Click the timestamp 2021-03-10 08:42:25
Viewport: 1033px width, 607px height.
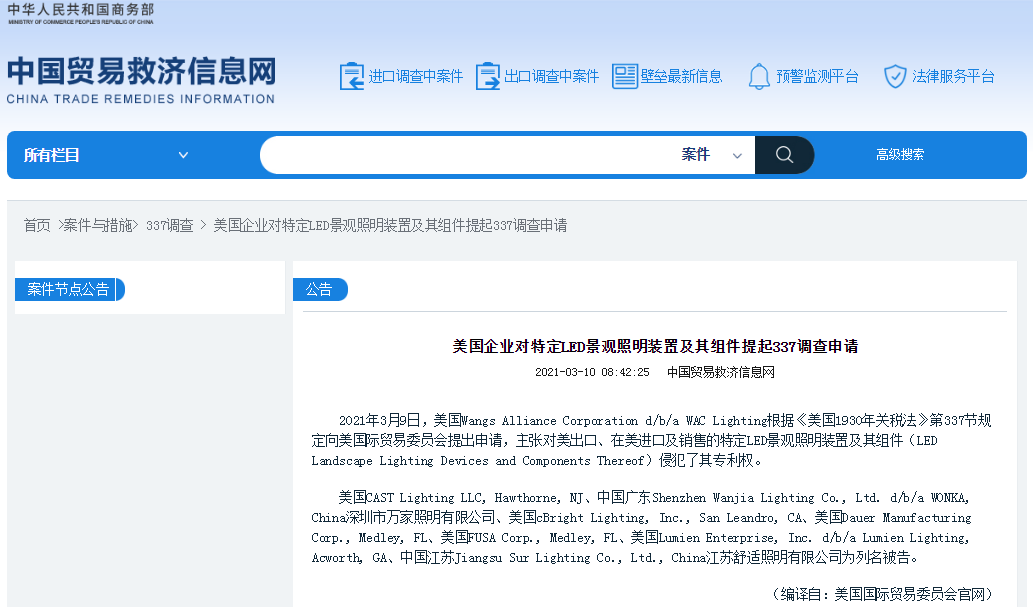coord(592,372)
